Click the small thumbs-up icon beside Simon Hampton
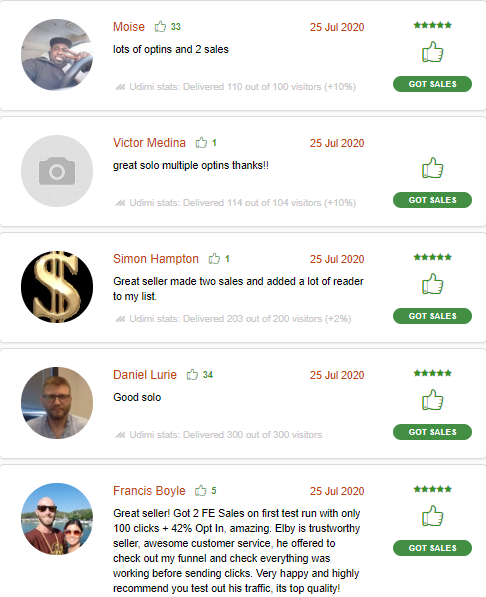The height and width of the screenshot is (597, 486). click(x=214, y=259)
